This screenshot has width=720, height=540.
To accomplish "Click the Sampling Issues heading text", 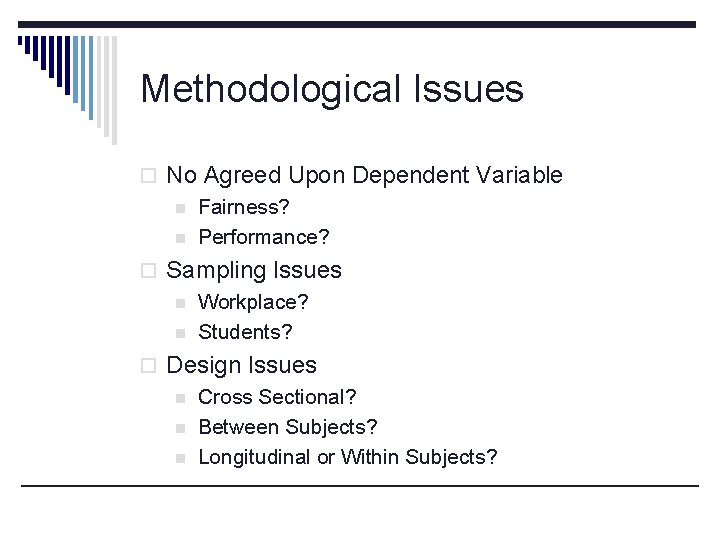I will pos(254,270).
